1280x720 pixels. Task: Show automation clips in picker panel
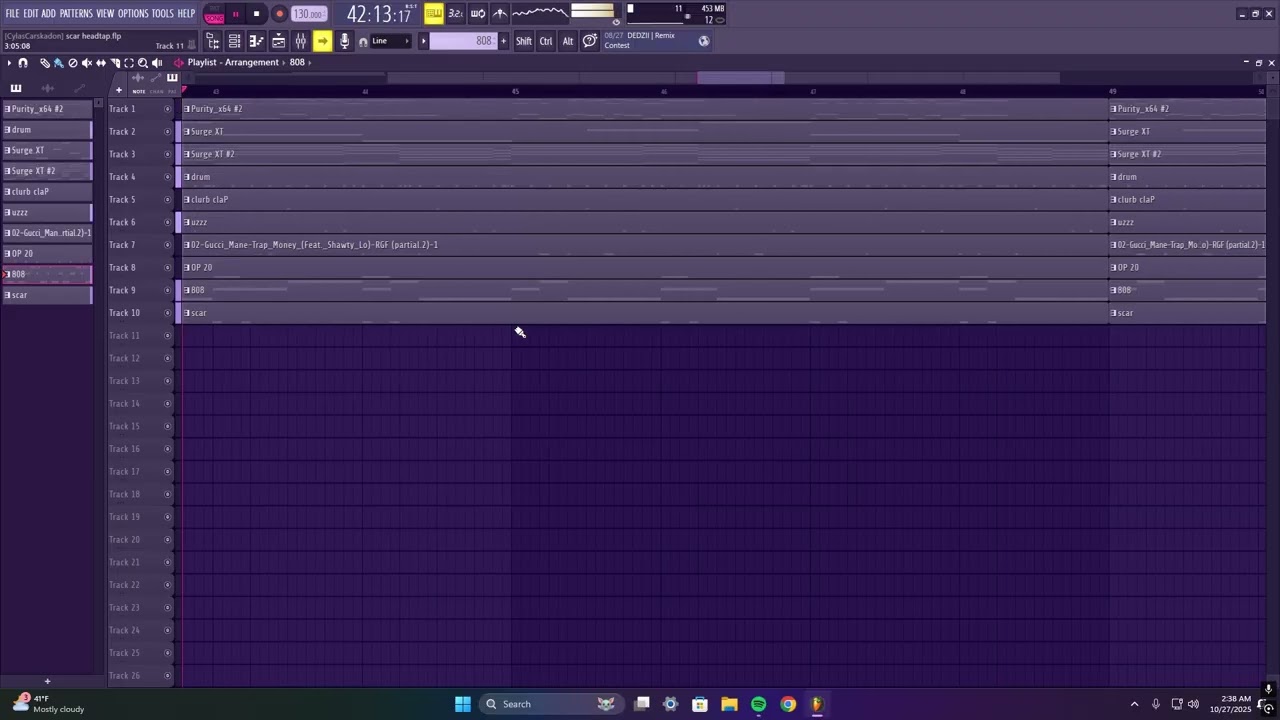click(x=79, y=89)
